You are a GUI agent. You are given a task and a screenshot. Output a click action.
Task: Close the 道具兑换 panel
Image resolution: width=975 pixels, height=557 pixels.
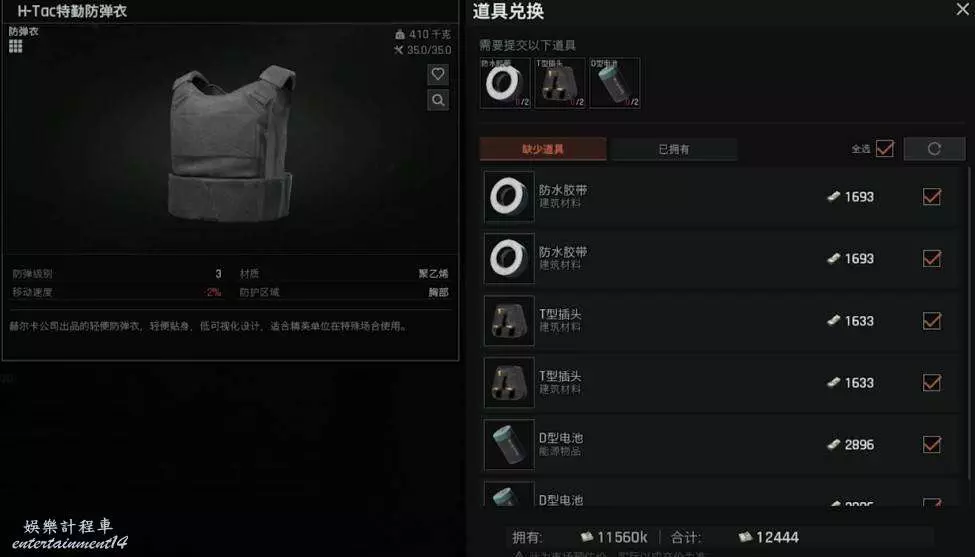(963, 9)
